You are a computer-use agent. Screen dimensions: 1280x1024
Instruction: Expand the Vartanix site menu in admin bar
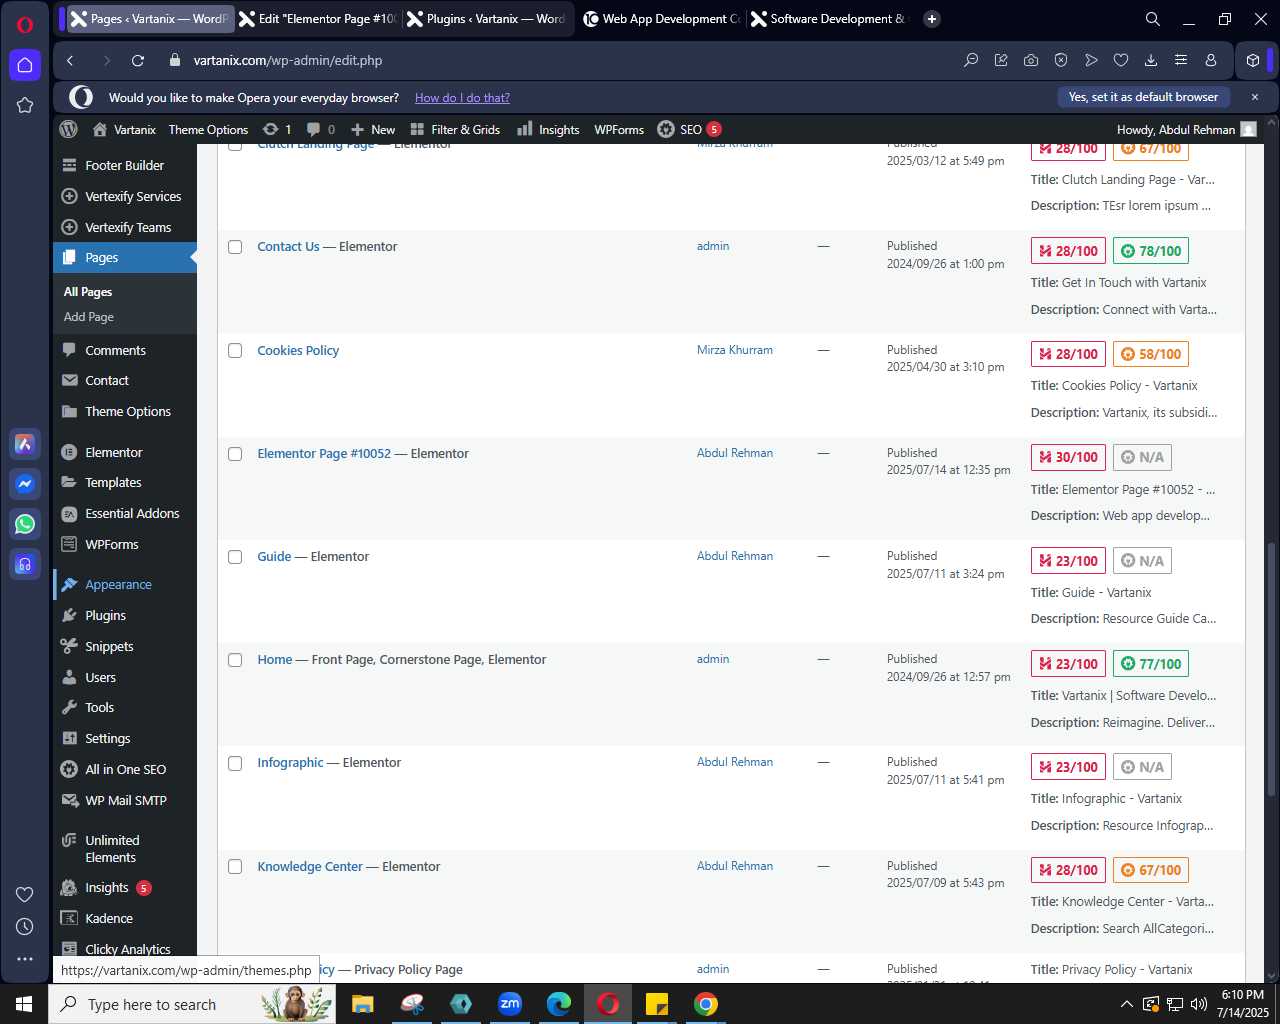click(124, 129)
